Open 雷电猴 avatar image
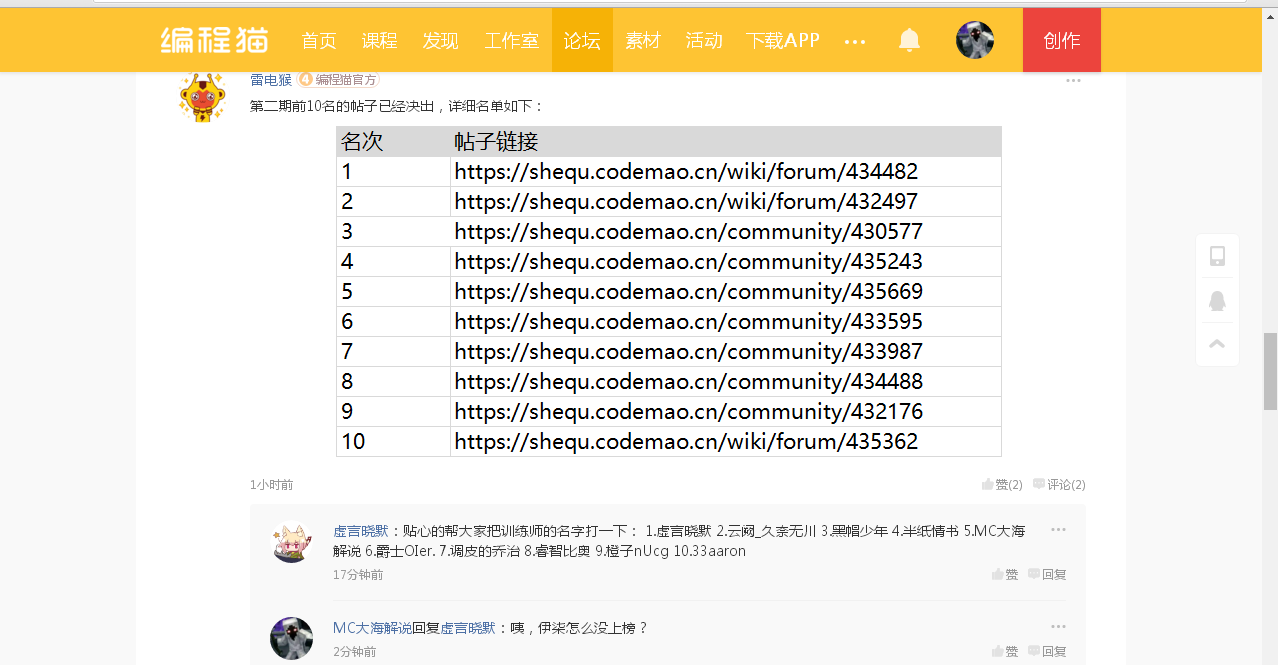Viewport: 1278px width, 665px height. click(202, 97)
